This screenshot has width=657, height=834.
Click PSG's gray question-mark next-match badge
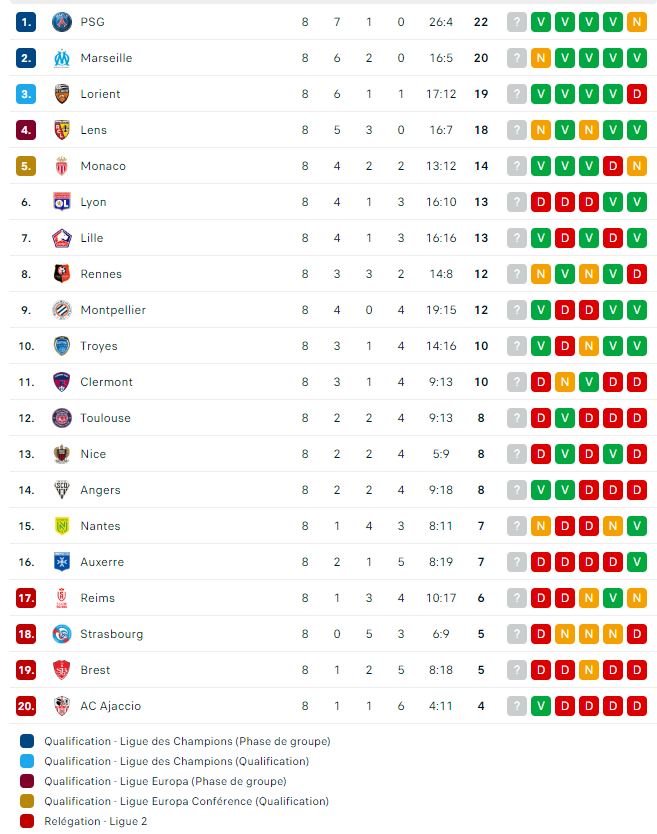[517, 22]
